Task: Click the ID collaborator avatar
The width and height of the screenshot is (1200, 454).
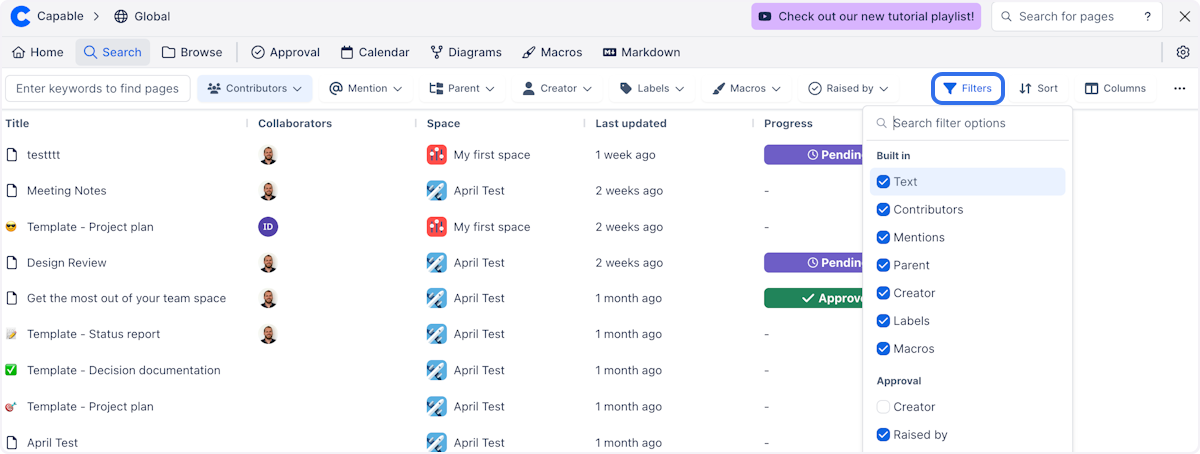Action: point(268,227)
